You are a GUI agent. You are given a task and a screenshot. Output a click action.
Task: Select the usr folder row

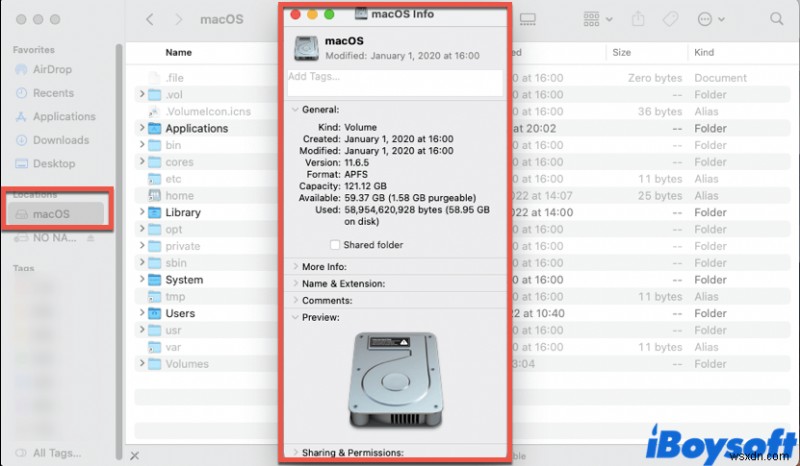pyautogui.click(x=462, y=330)
